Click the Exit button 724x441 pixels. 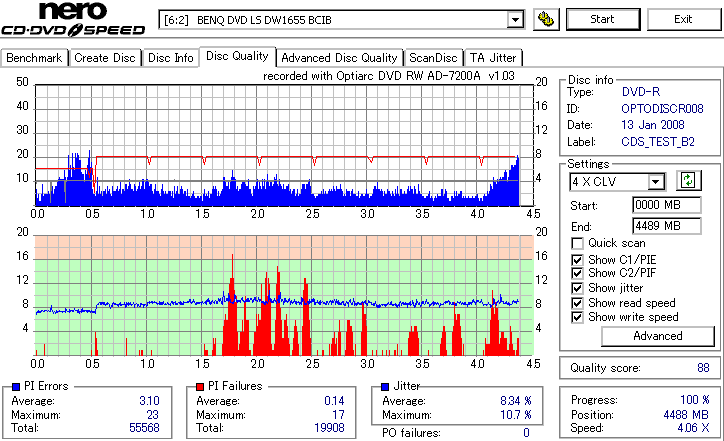pos(683,19)
